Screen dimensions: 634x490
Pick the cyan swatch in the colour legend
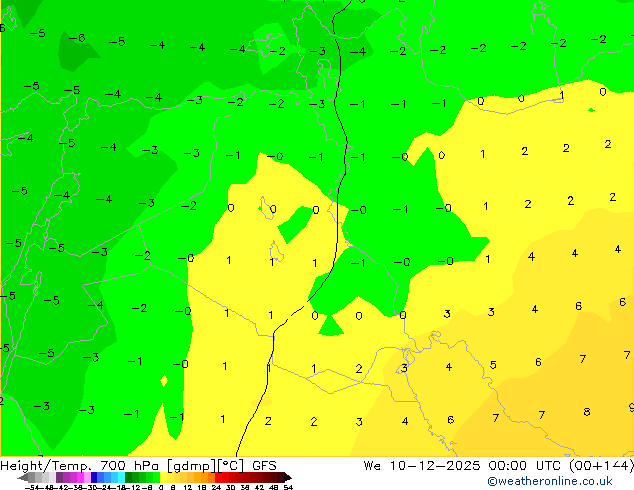coord(121,477)
